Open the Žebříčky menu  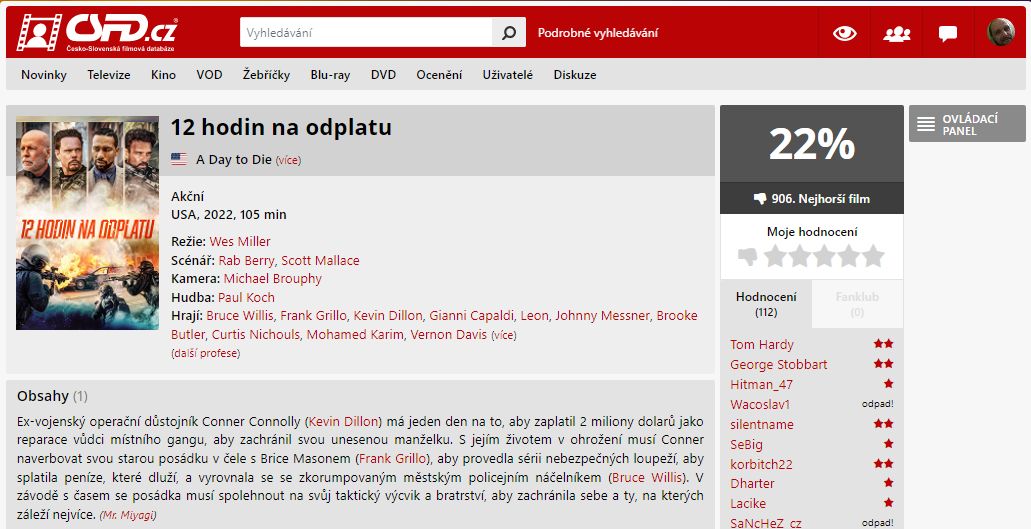[266, 75]
